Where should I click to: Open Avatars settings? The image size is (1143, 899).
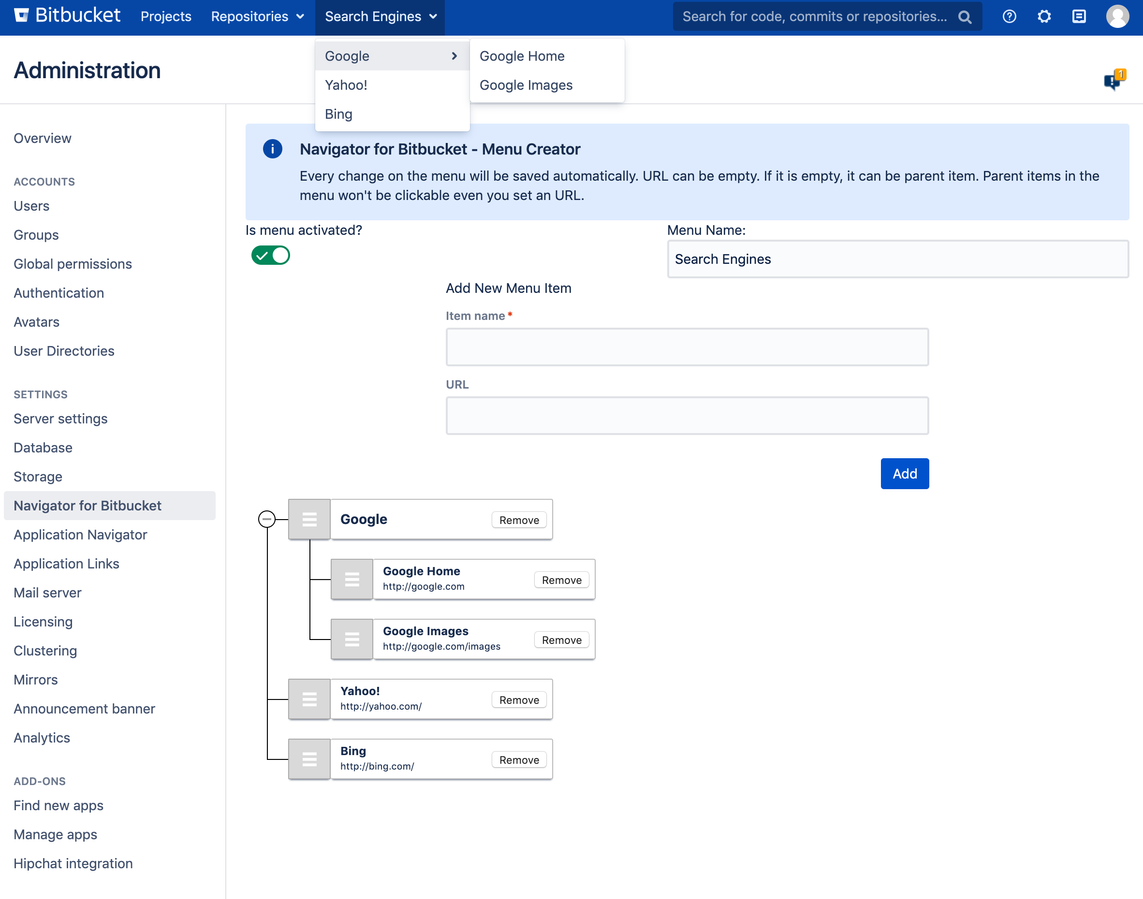[x=36, y=322]
